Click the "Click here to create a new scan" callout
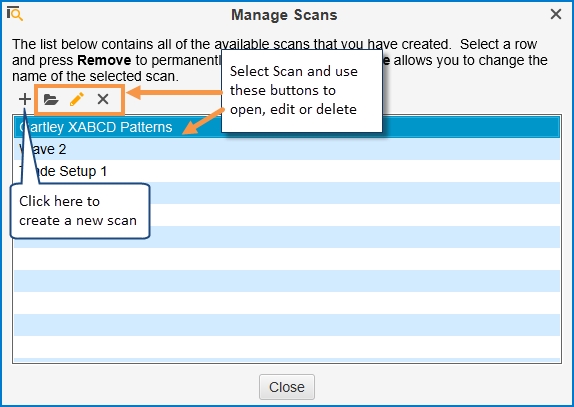Viewport: 574px width, 407px height. tap(80, 211)
